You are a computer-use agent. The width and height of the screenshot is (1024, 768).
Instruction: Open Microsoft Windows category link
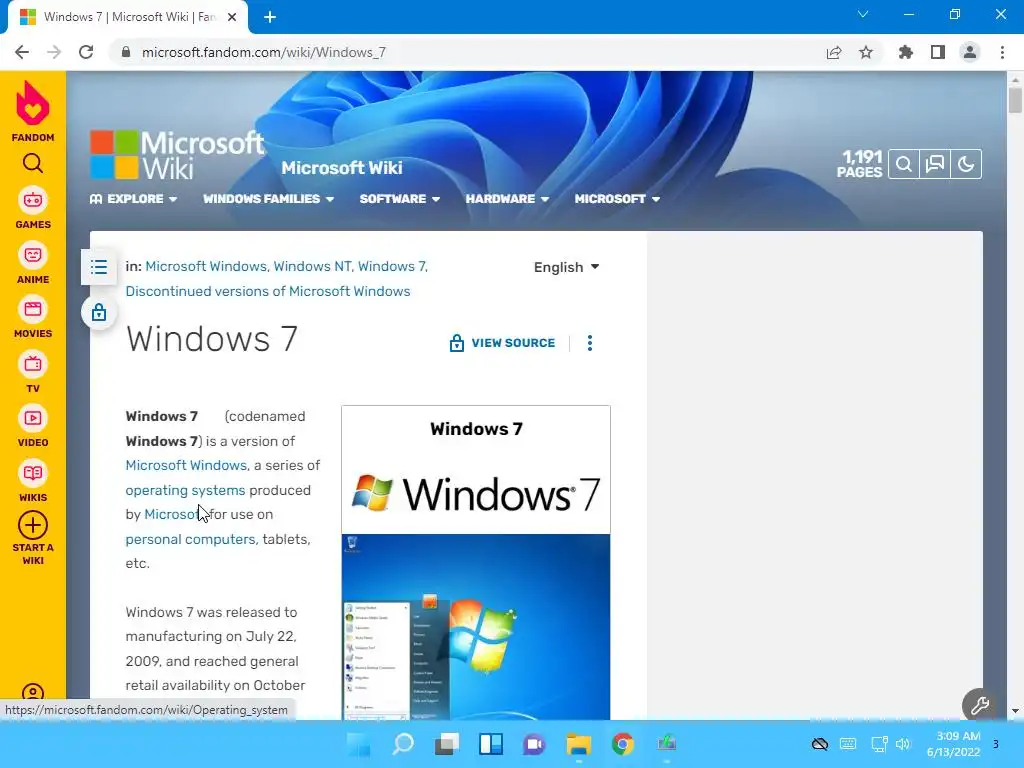pos(206,266)
